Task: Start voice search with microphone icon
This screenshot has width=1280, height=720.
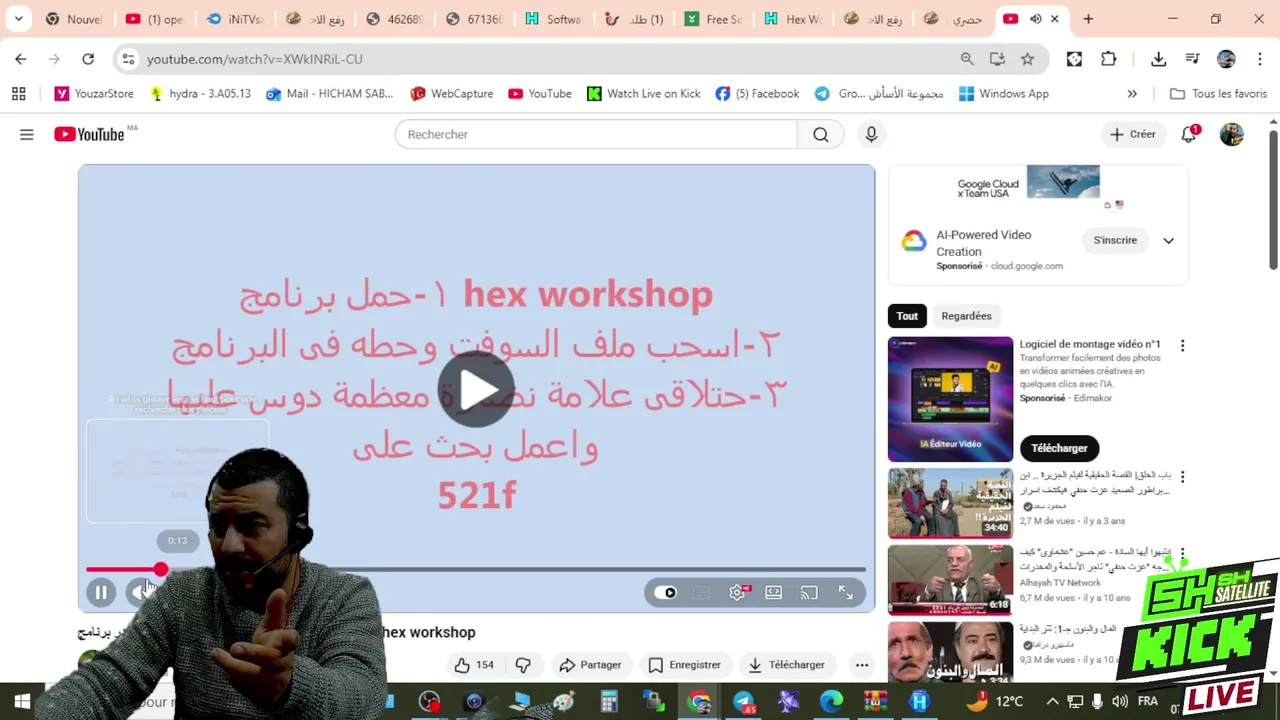Action: point(871,134)
